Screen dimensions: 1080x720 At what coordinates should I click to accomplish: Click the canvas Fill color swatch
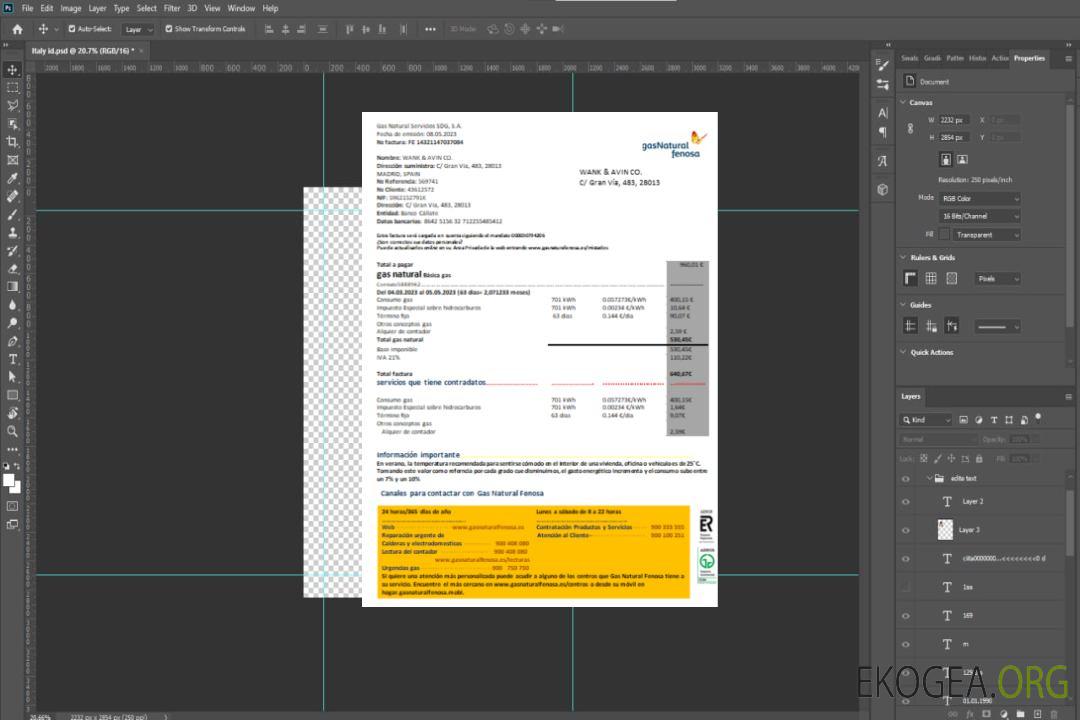tap(945, 235)
